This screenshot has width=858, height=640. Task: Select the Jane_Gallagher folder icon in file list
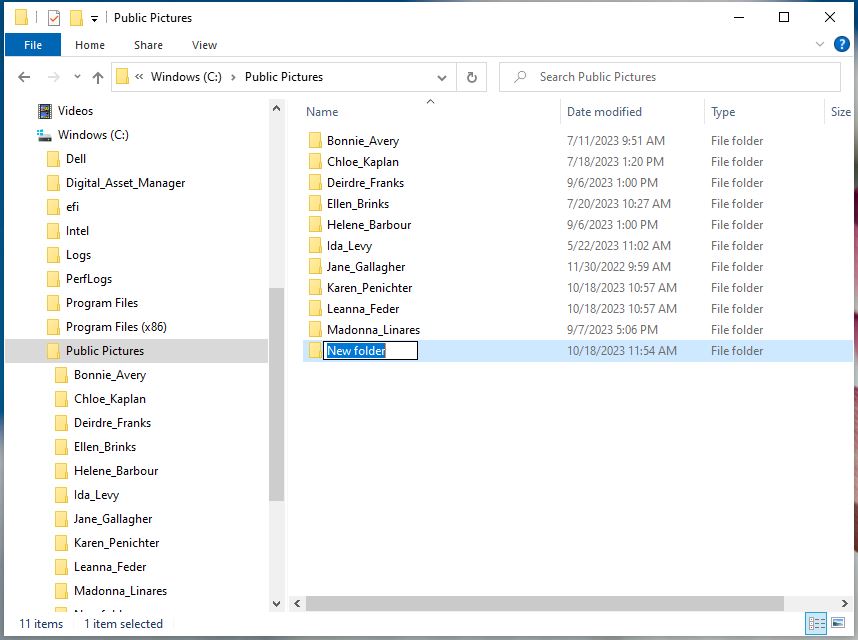pos(315,267)
